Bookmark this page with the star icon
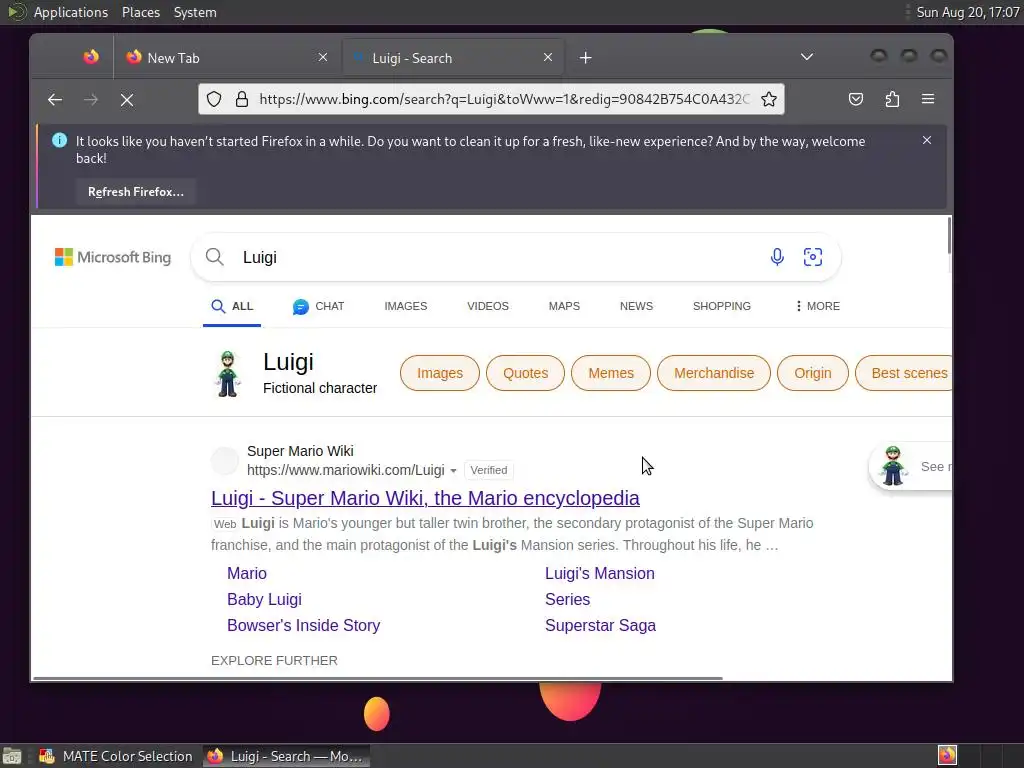The image size is (1024, 768). [x=769, y=99]
